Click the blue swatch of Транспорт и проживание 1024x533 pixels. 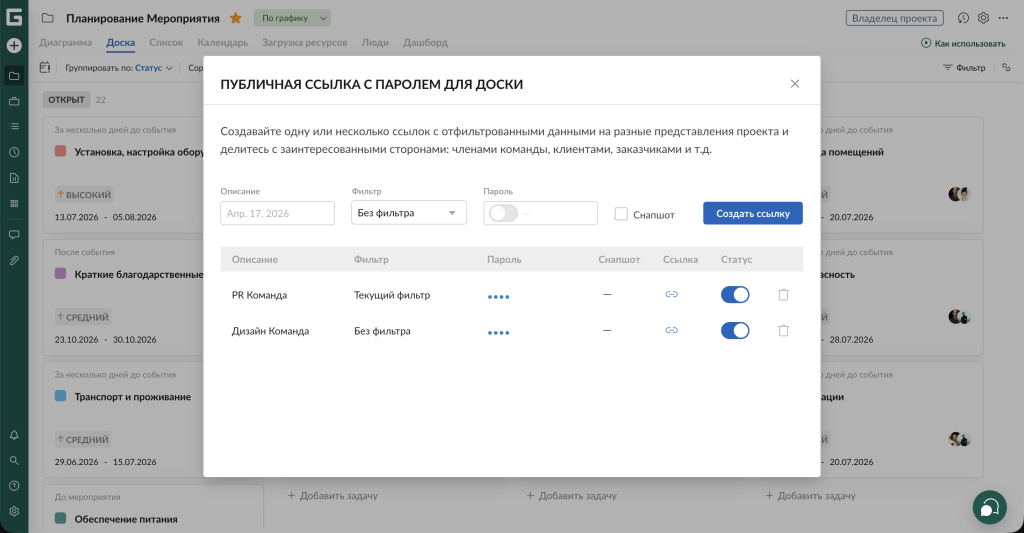click(x=61, y=396)
